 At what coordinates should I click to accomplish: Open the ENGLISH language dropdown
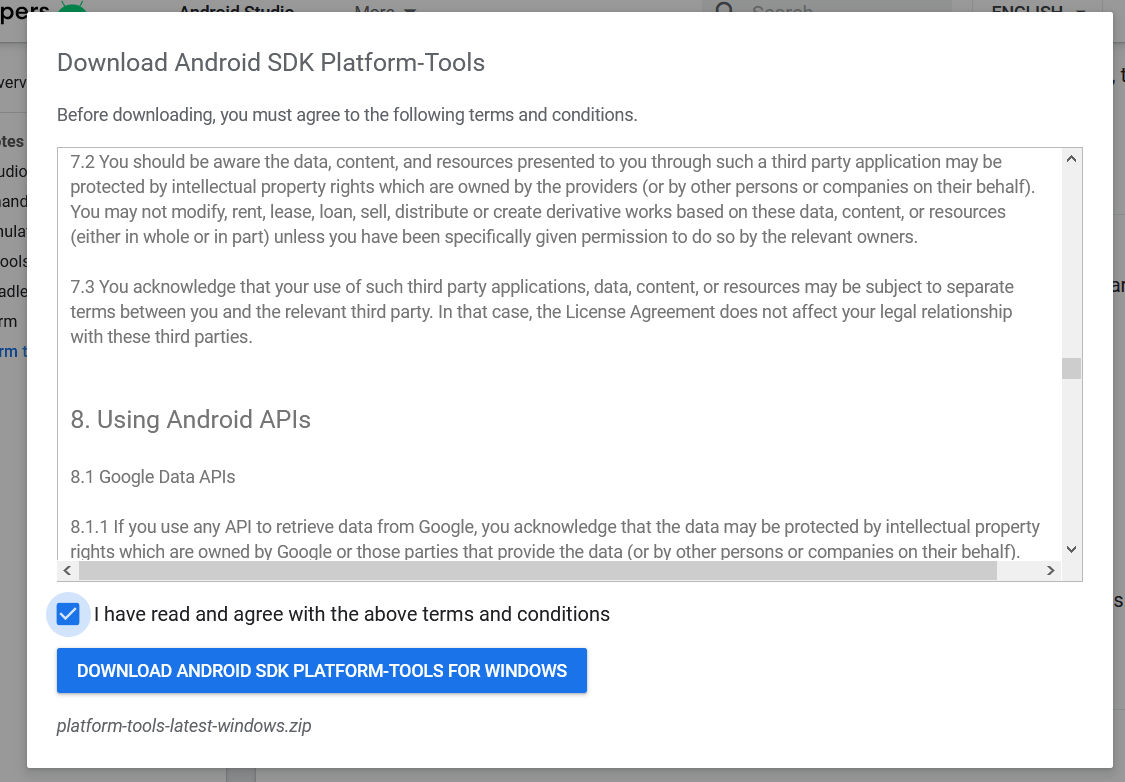click(1032, 11)
